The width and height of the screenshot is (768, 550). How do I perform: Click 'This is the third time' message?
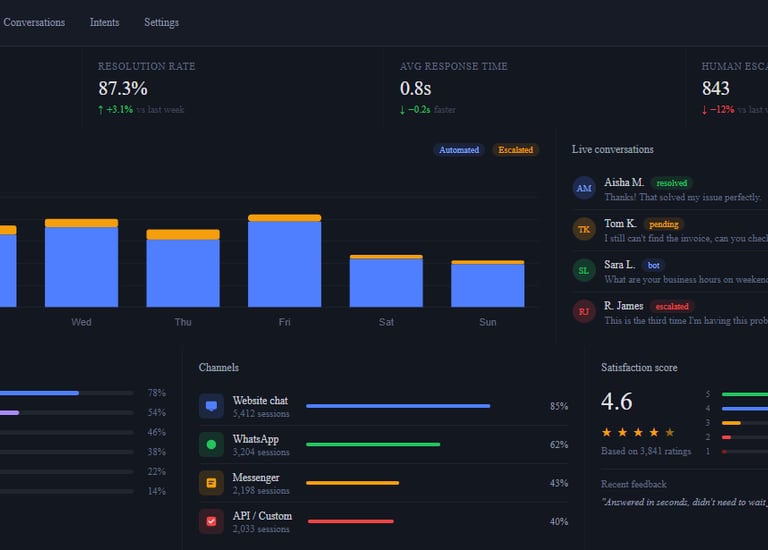686,321
